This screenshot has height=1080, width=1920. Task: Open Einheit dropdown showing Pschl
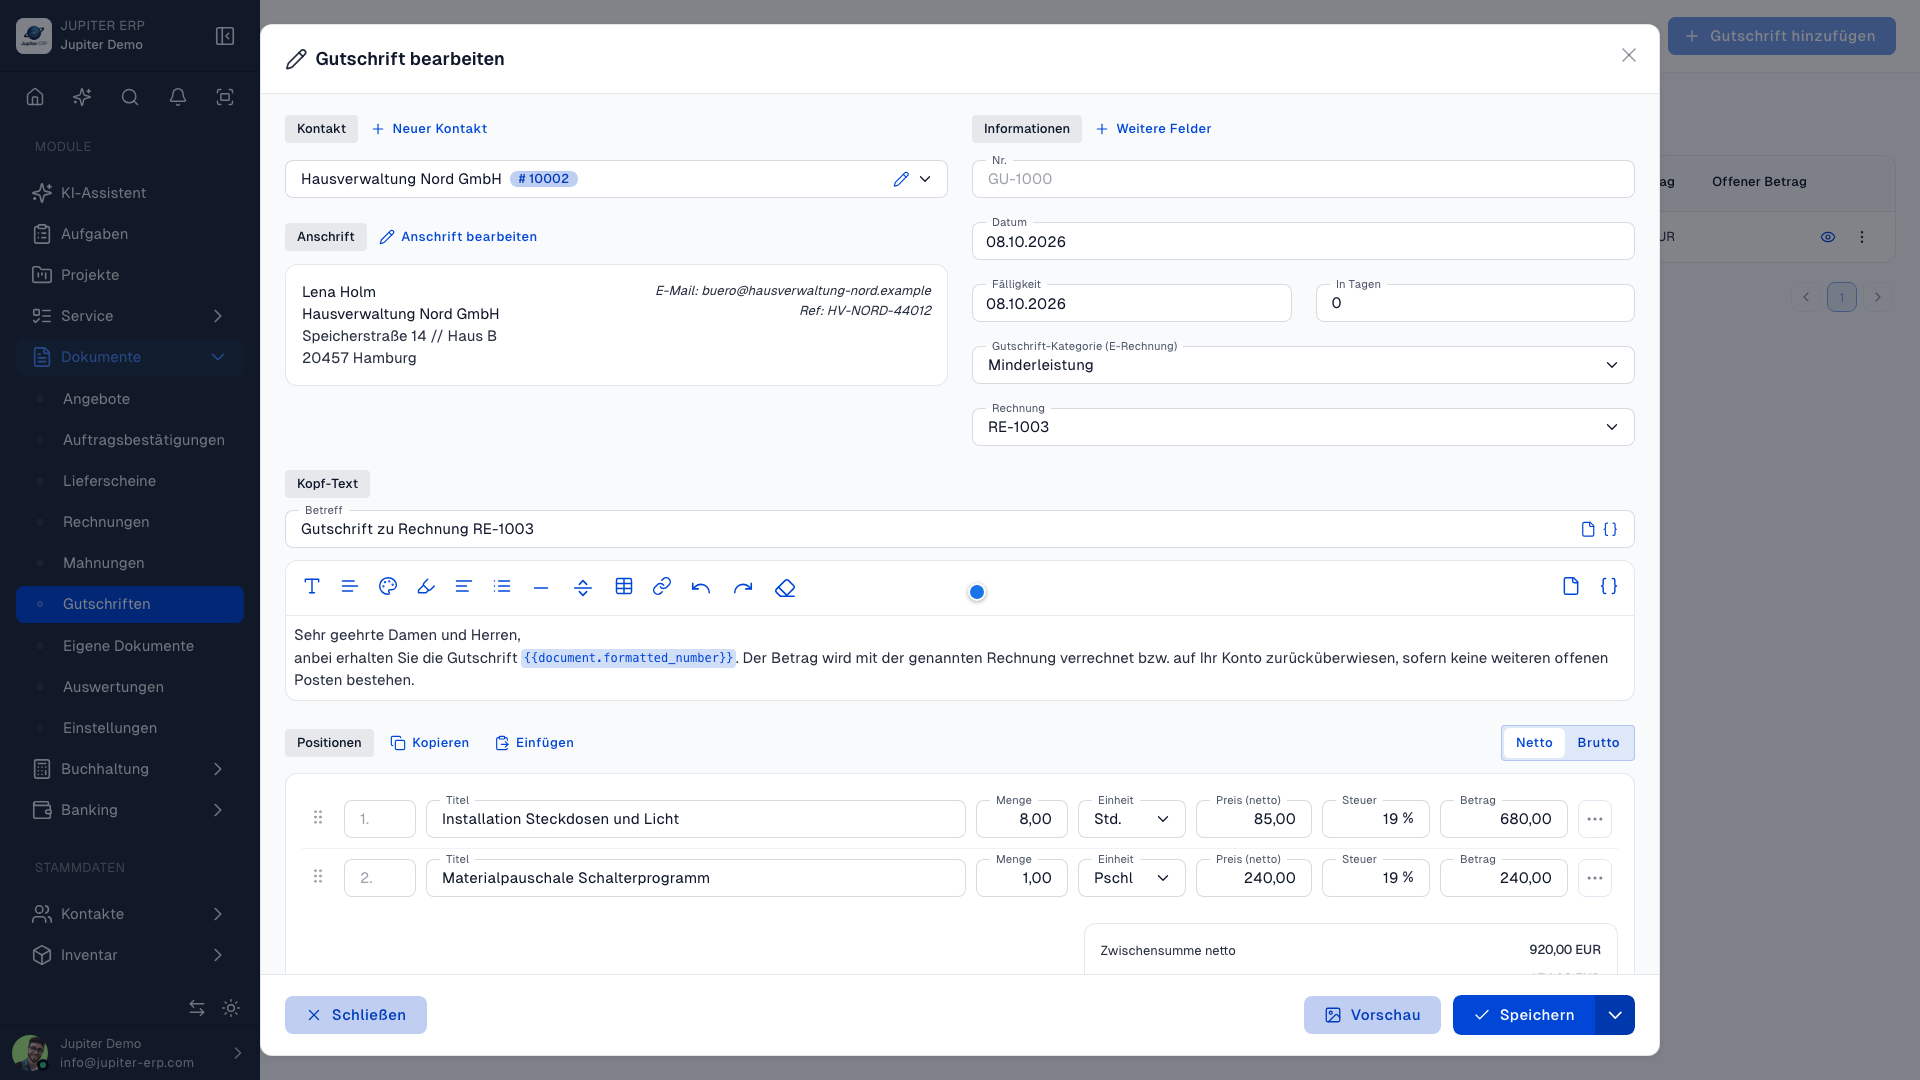coord(1132,878)
